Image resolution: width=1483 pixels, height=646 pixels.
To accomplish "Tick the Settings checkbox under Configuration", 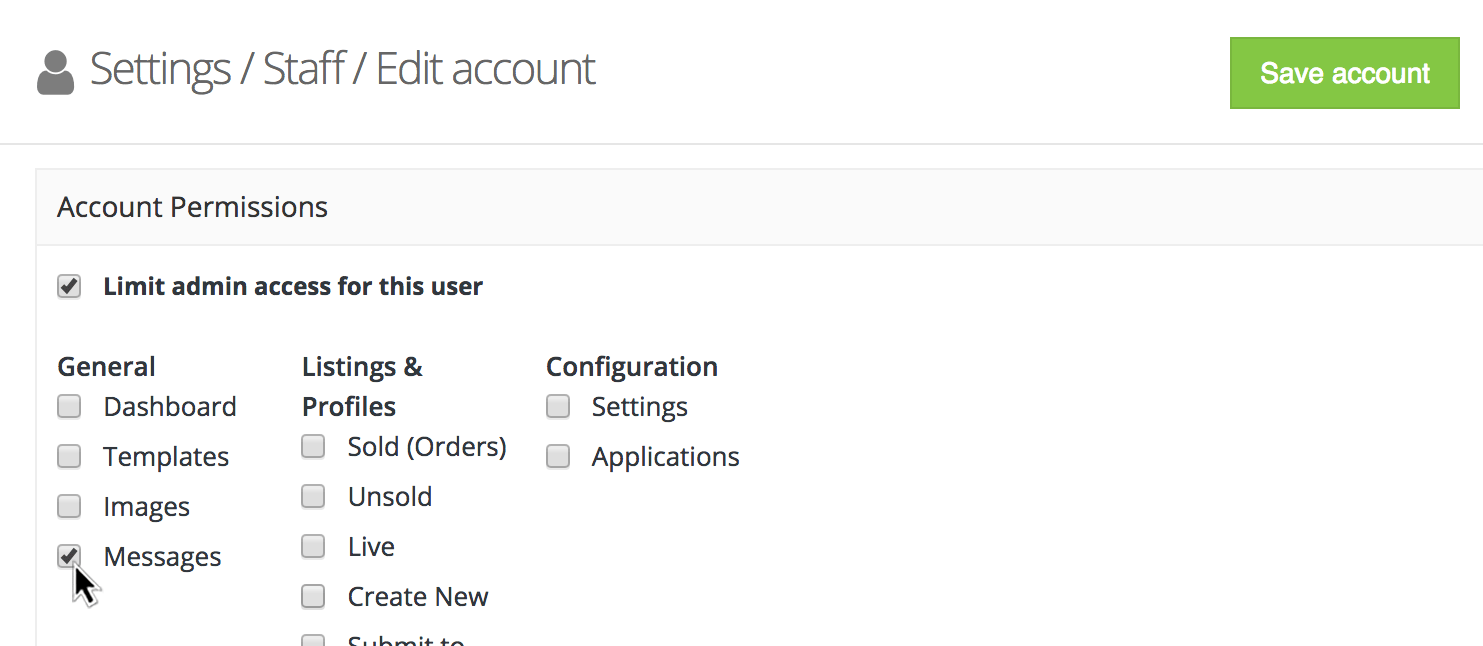I will click(558, 407).
